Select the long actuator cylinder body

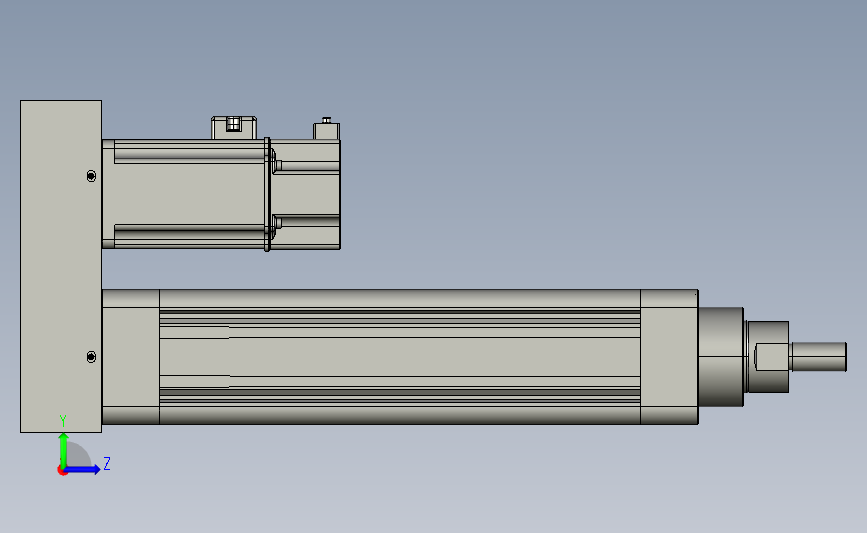tap(400, 357)
